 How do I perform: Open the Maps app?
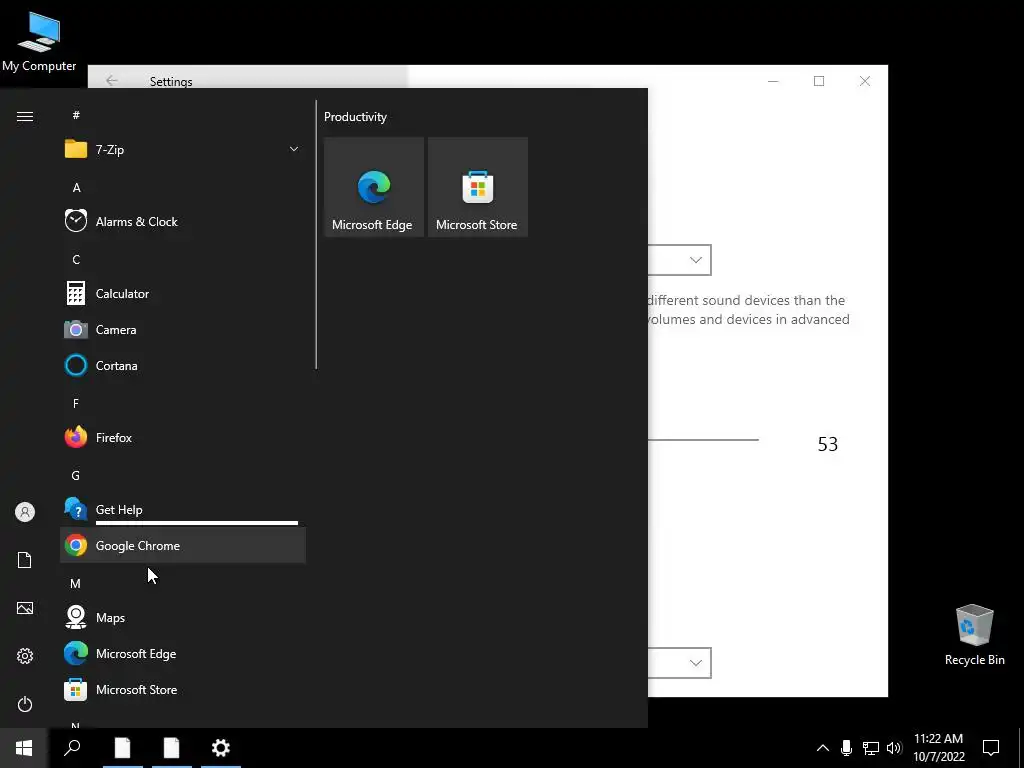[x=183, y=617]
